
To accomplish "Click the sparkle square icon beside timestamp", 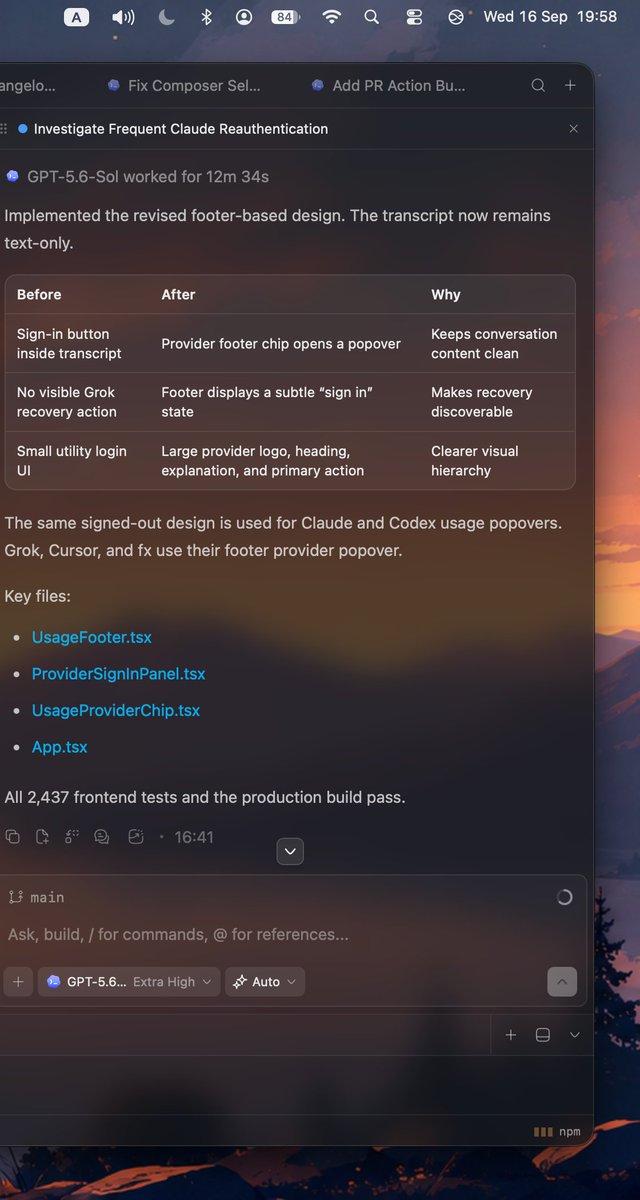I will click(x=136, y=837).
